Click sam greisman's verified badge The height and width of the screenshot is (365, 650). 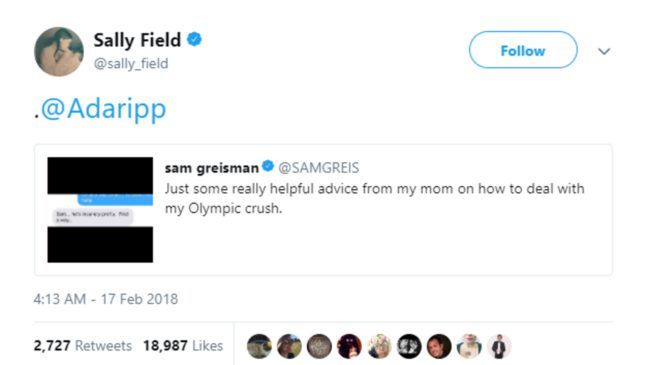[268, 166]
